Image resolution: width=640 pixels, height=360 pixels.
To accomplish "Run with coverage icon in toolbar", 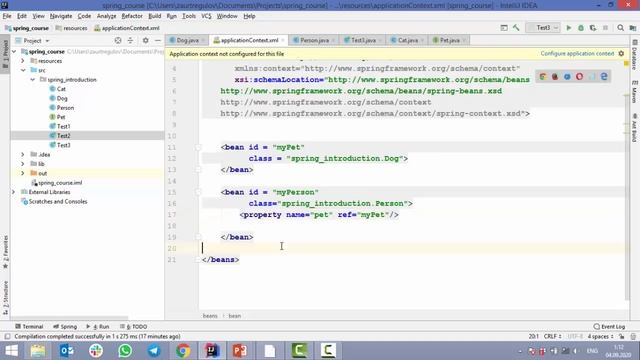I will coord(593,28).
